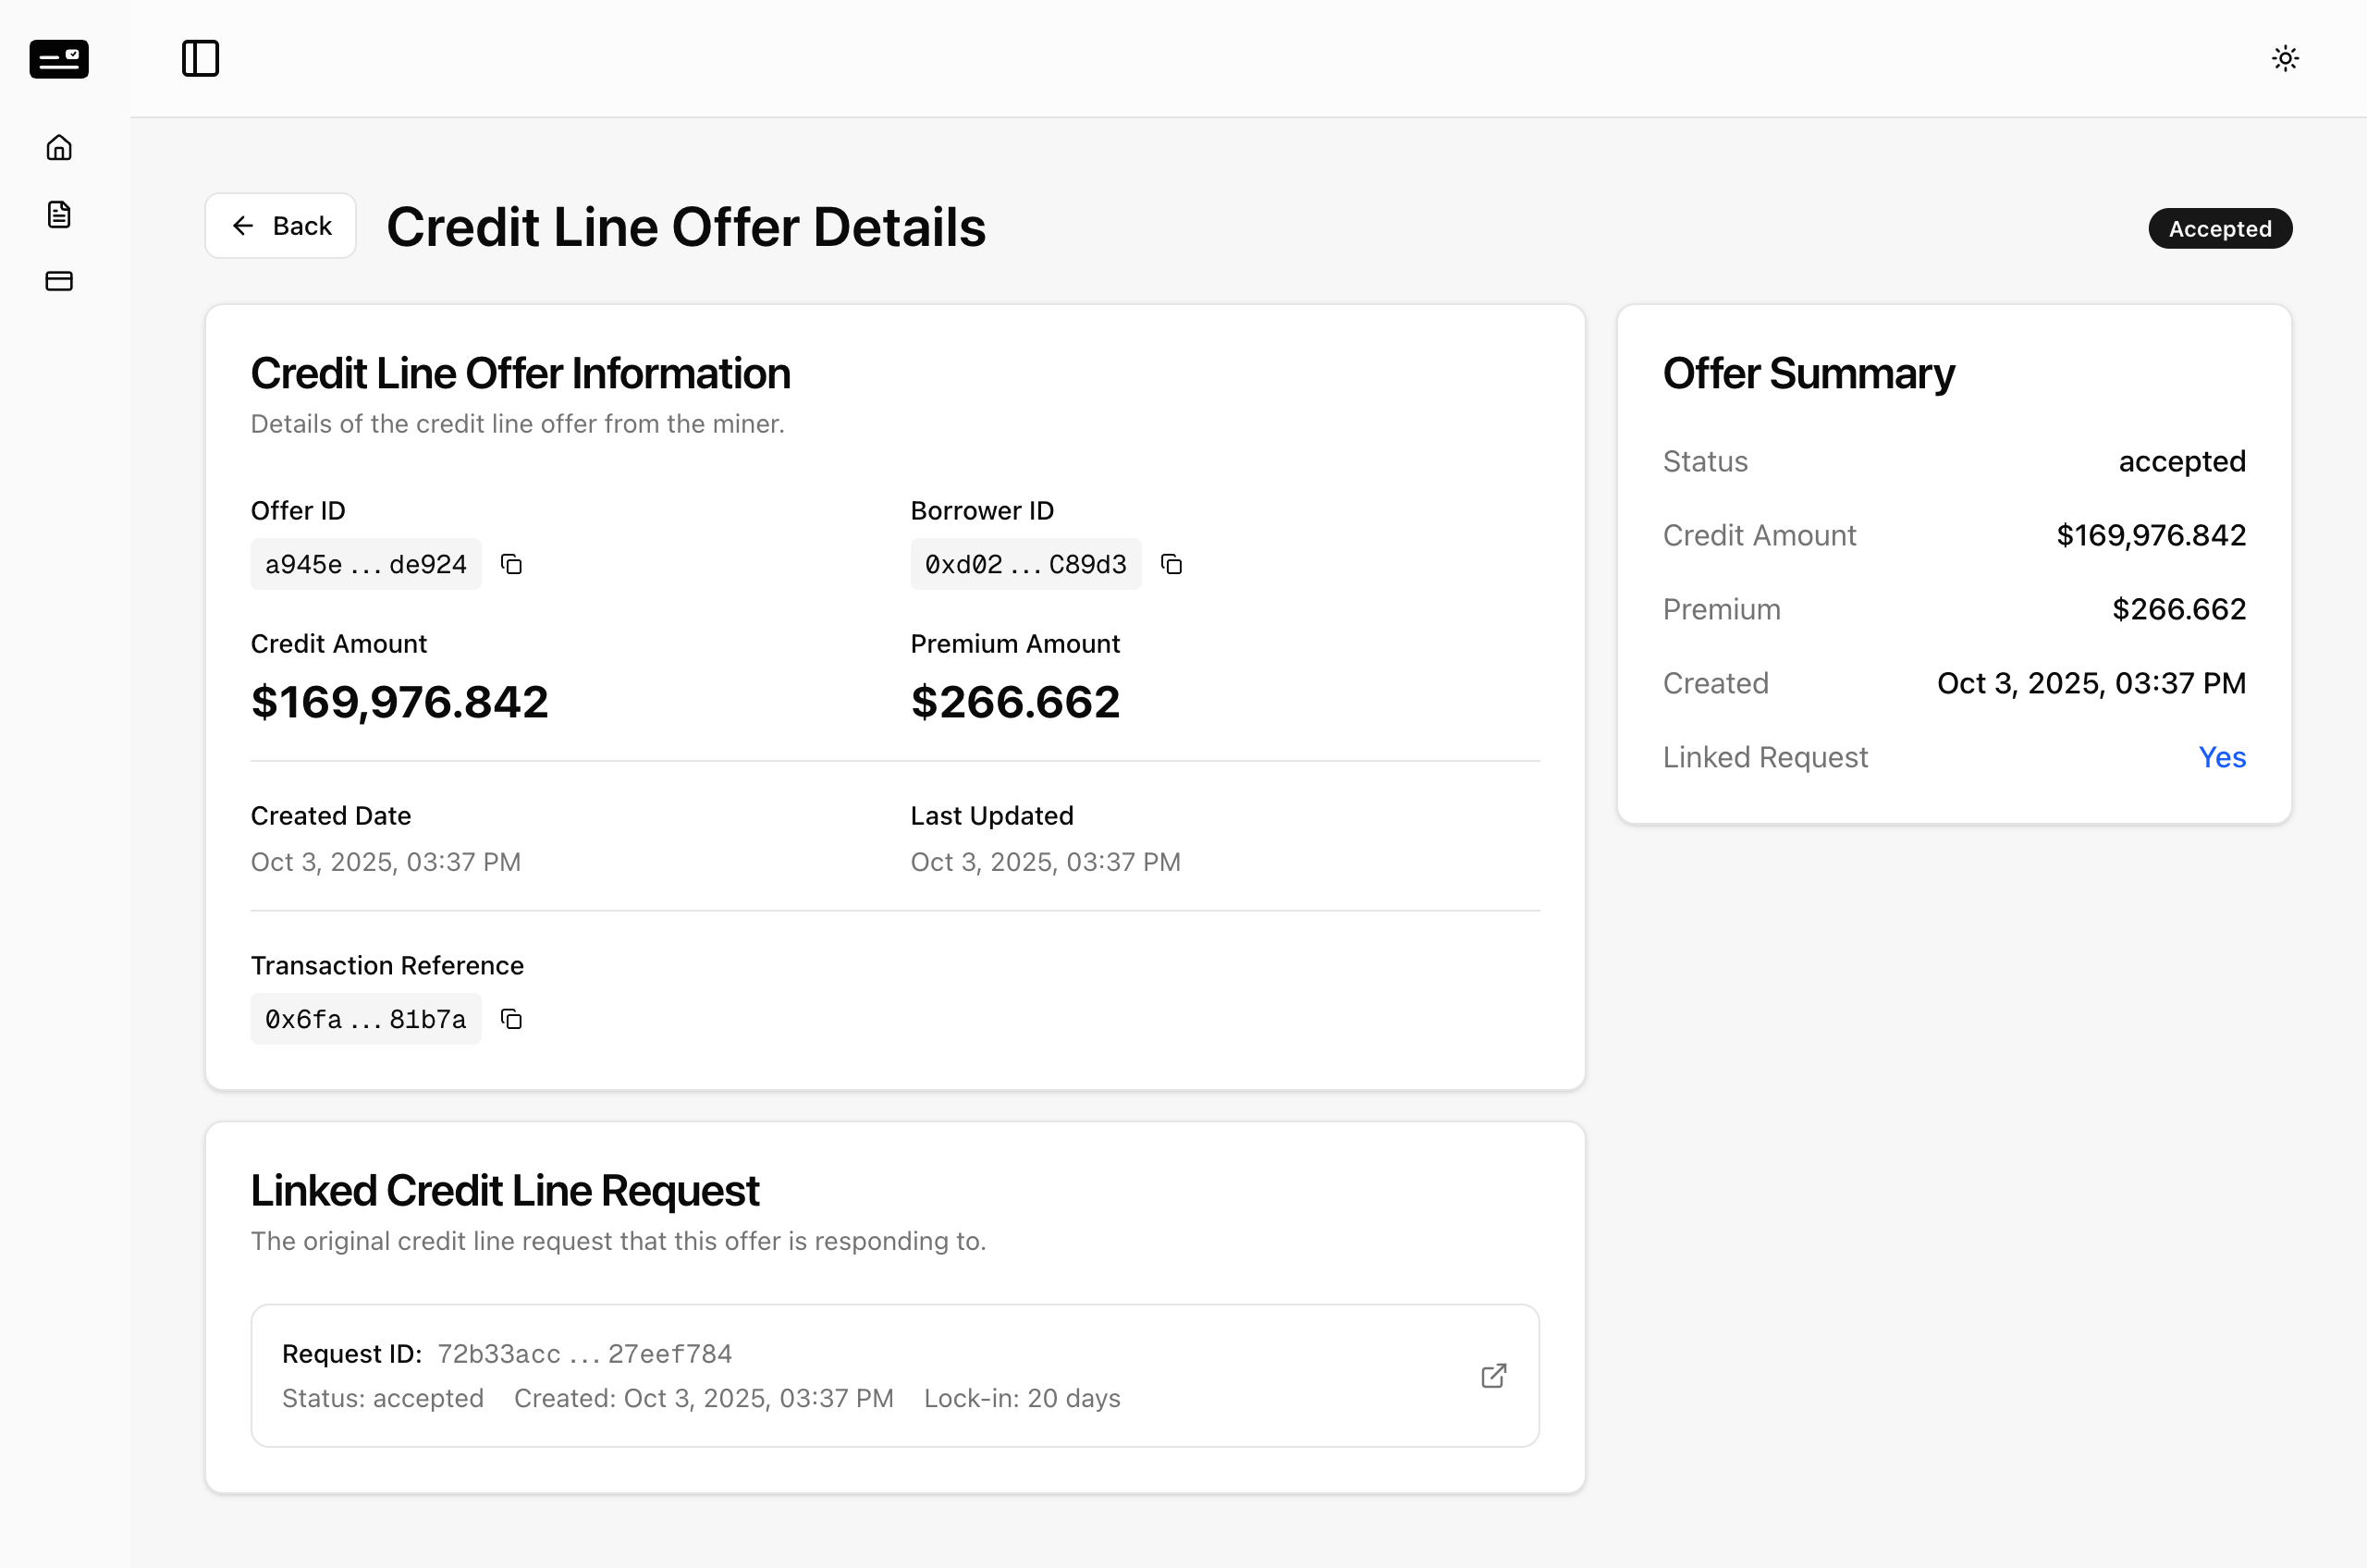
Task: Click the Credit Line Offer Details heading
Action: 686,227
